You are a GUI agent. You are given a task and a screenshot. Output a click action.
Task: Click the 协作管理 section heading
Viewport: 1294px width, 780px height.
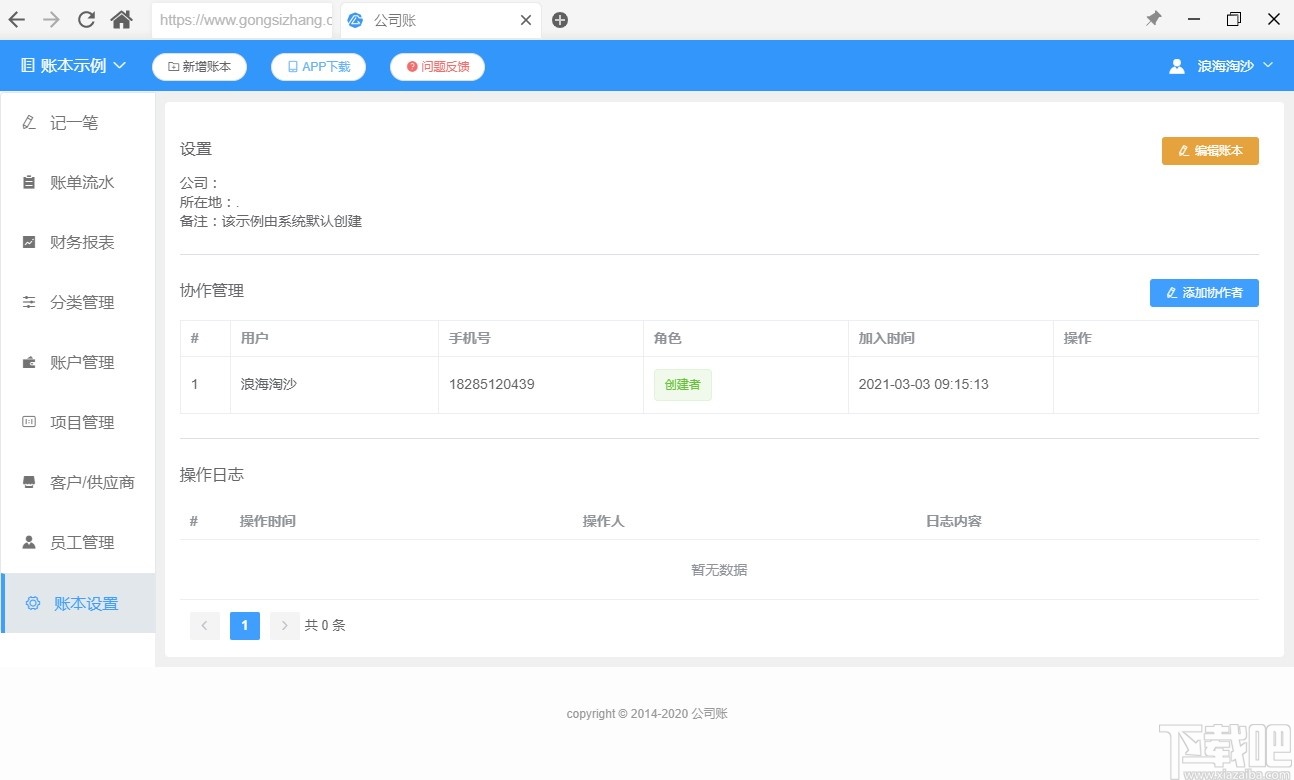pos(212,291)
